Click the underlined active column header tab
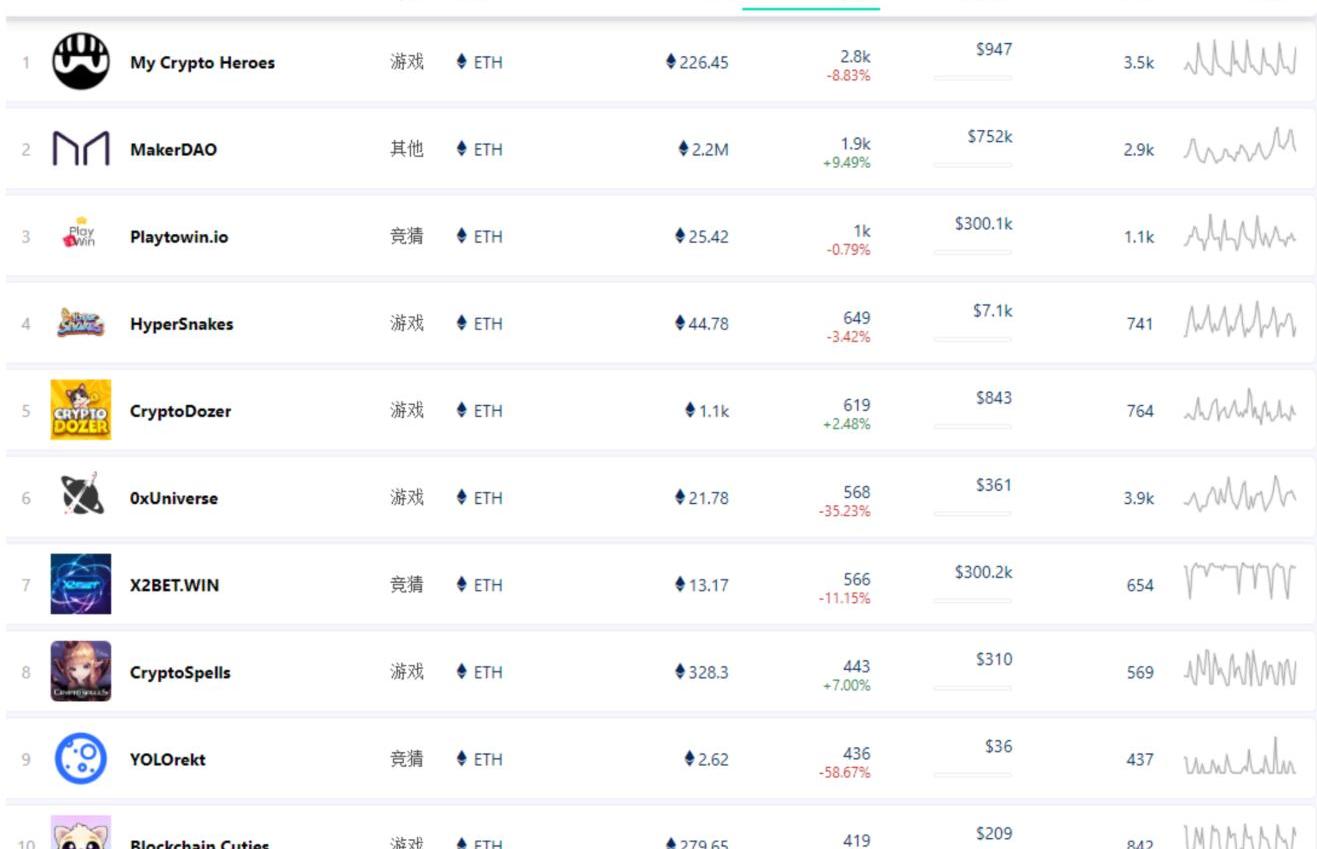 (x=810, y=6)
